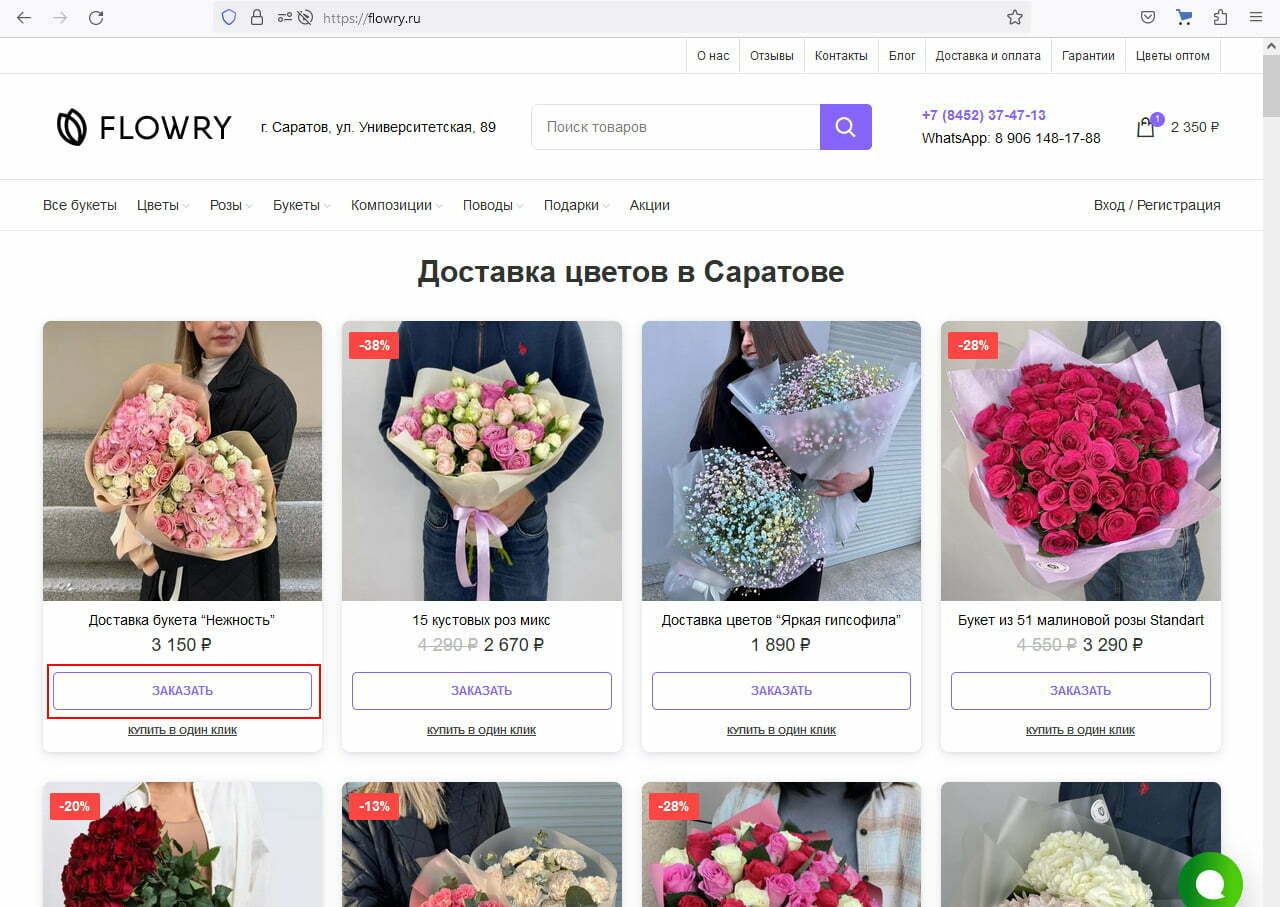1280x907 pixels.
Task: Go to the Отзывы page
Action: click(771, 56)
